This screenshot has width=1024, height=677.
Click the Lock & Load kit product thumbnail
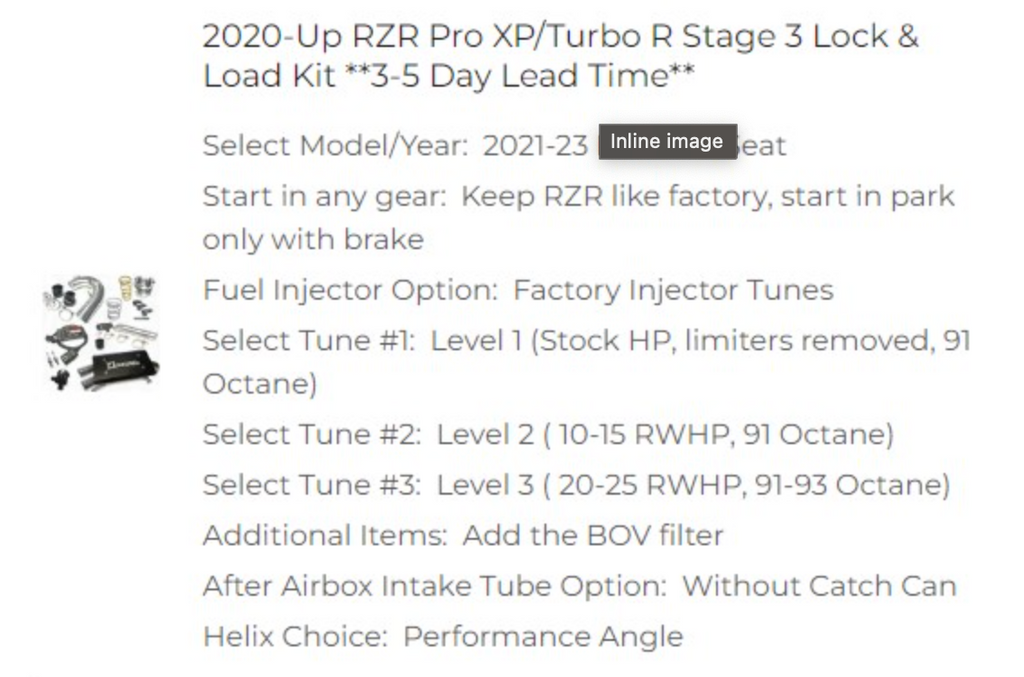click(101, 333)
